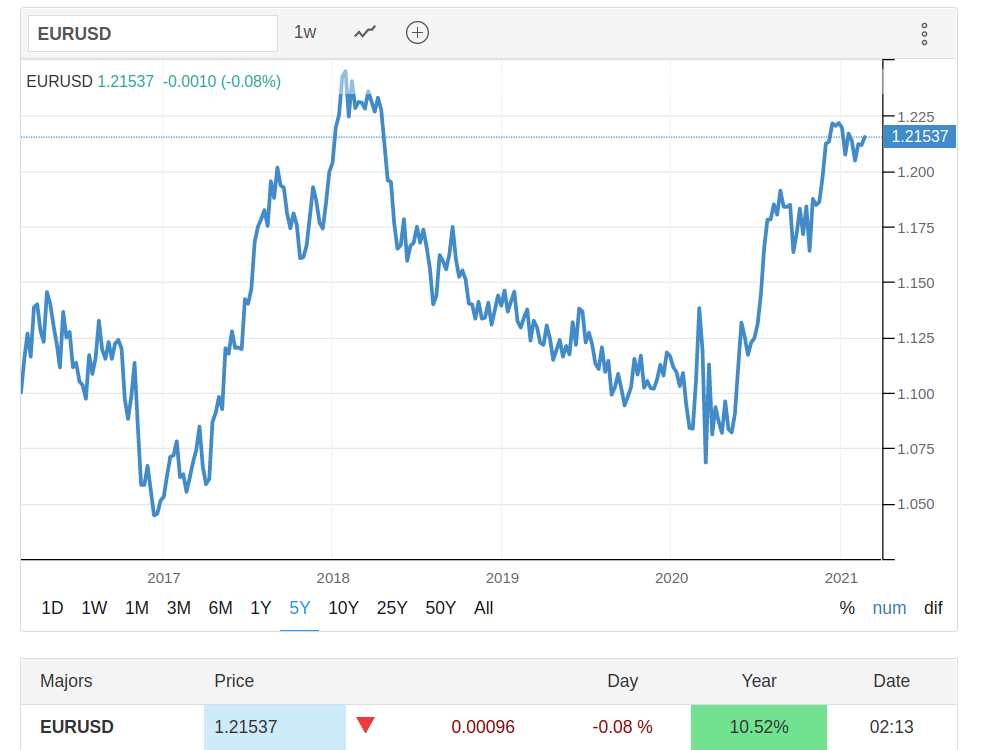
Task: Open the 1w interval dropdown
Action: (305, 32)
